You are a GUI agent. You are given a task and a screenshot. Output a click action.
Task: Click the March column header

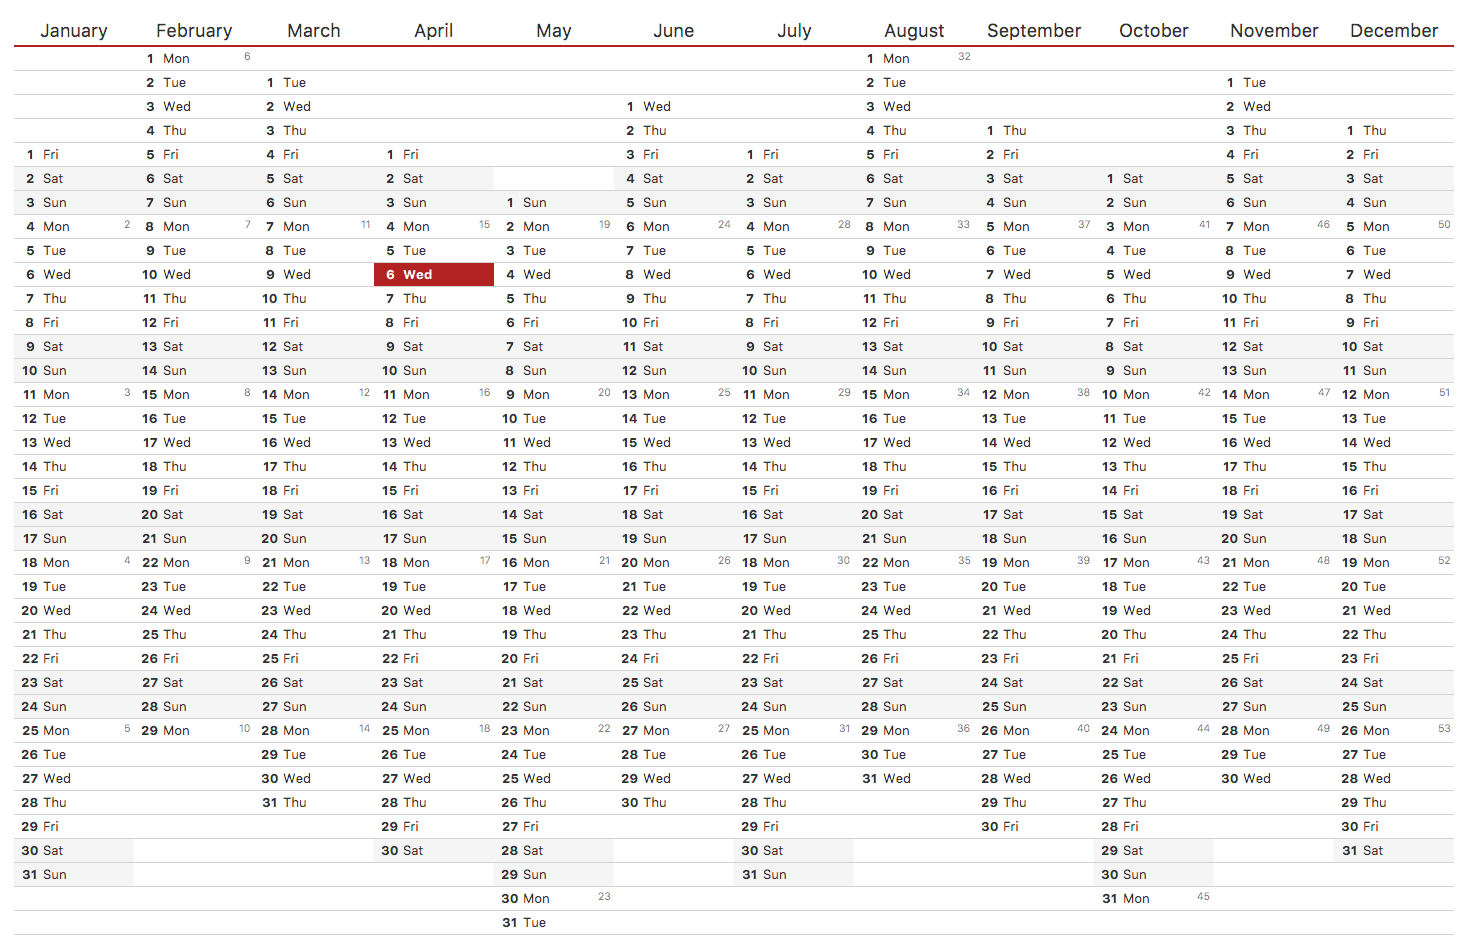point(314,31)
